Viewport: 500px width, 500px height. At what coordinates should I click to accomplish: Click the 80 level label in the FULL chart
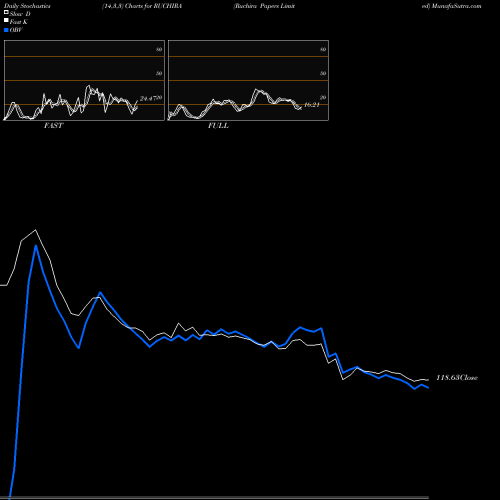coord(323,49)
